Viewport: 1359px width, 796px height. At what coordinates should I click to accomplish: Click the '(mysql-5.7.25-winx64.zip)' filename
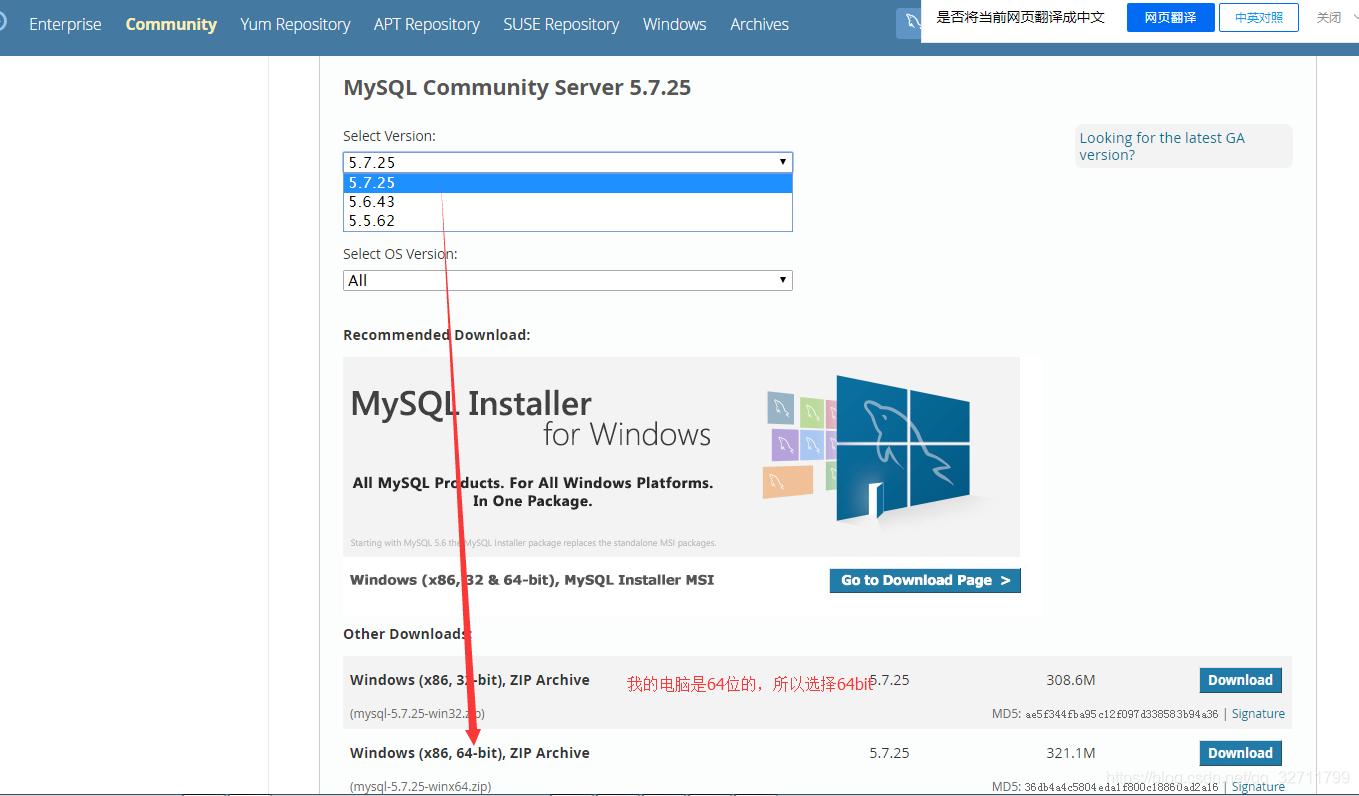(420, 787)
